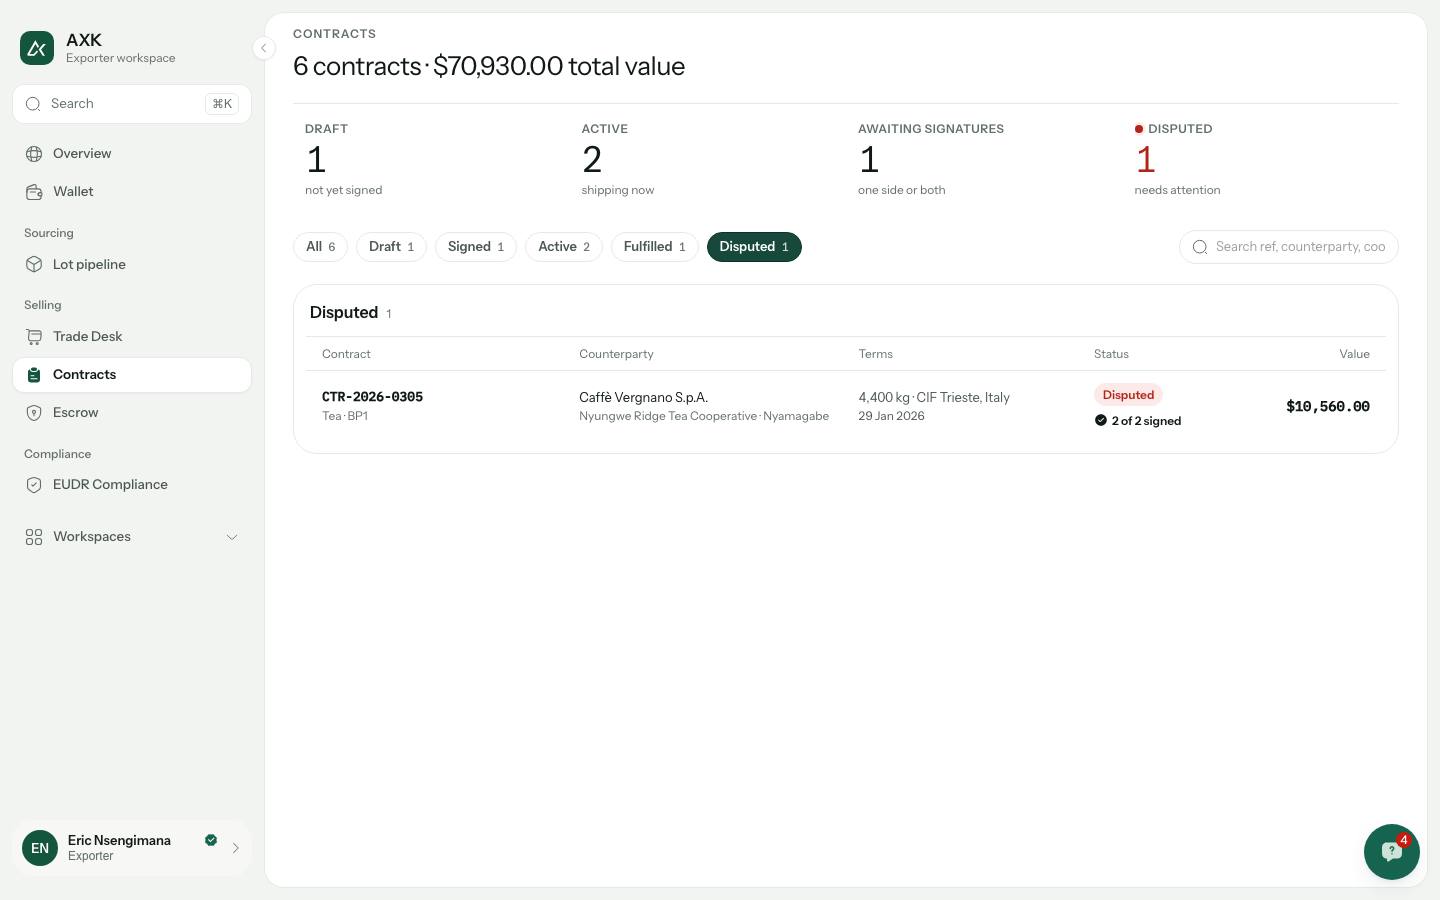
Task: Click the Awaiting Signatures card count
Action: pos(869,160)
